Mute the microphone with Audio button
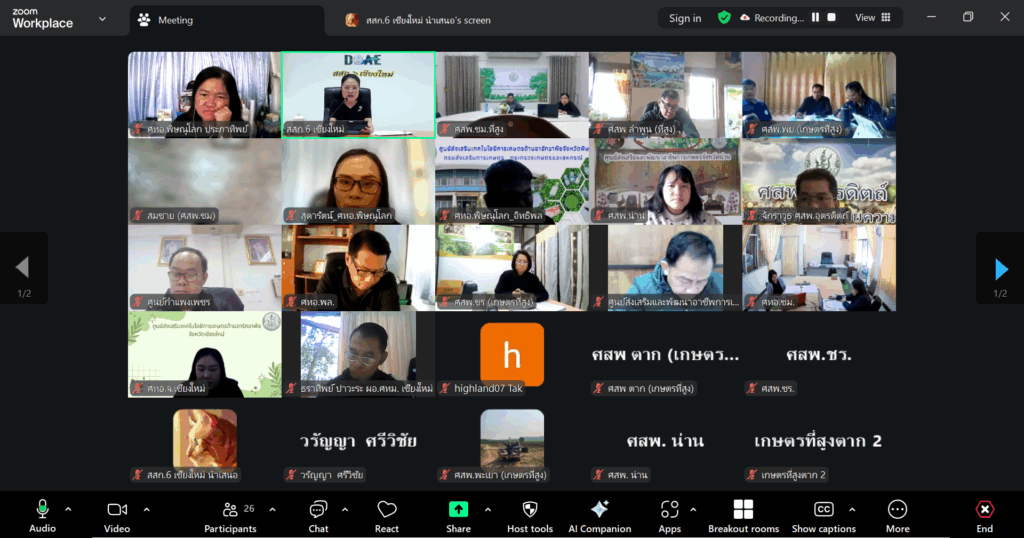Viewport: 1024px width, 538px height. pyautogui.click(x=42, y=514)
